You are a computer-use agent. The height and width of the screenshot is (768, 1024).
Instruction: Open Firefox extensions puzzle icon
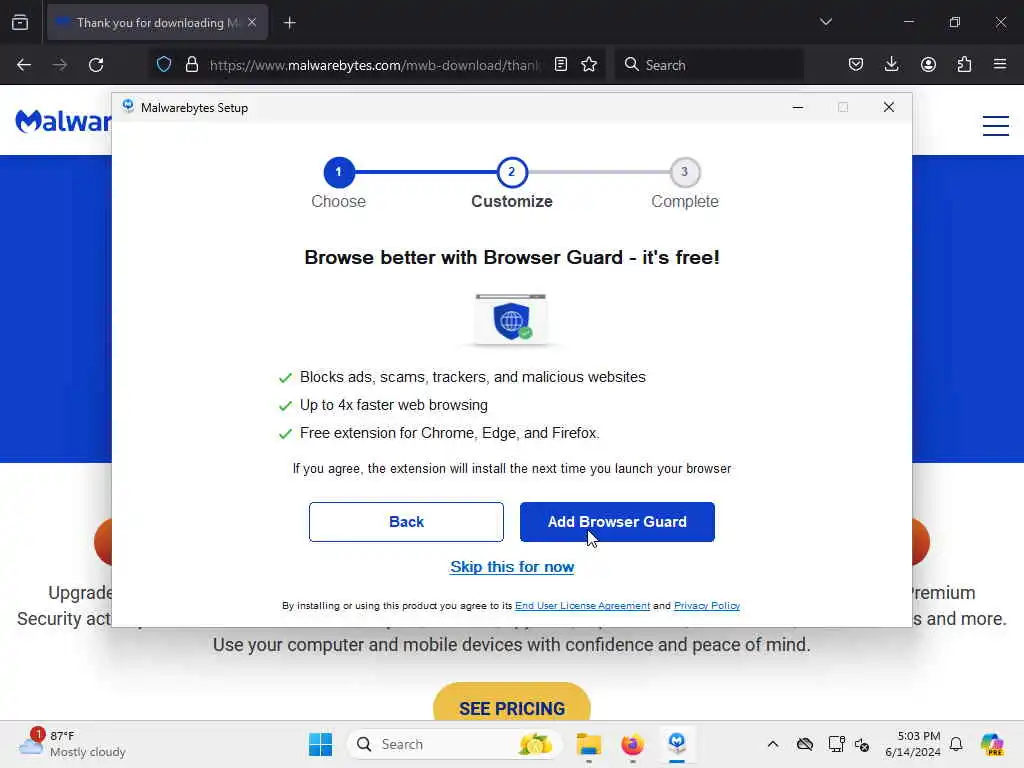coord(964,64)
